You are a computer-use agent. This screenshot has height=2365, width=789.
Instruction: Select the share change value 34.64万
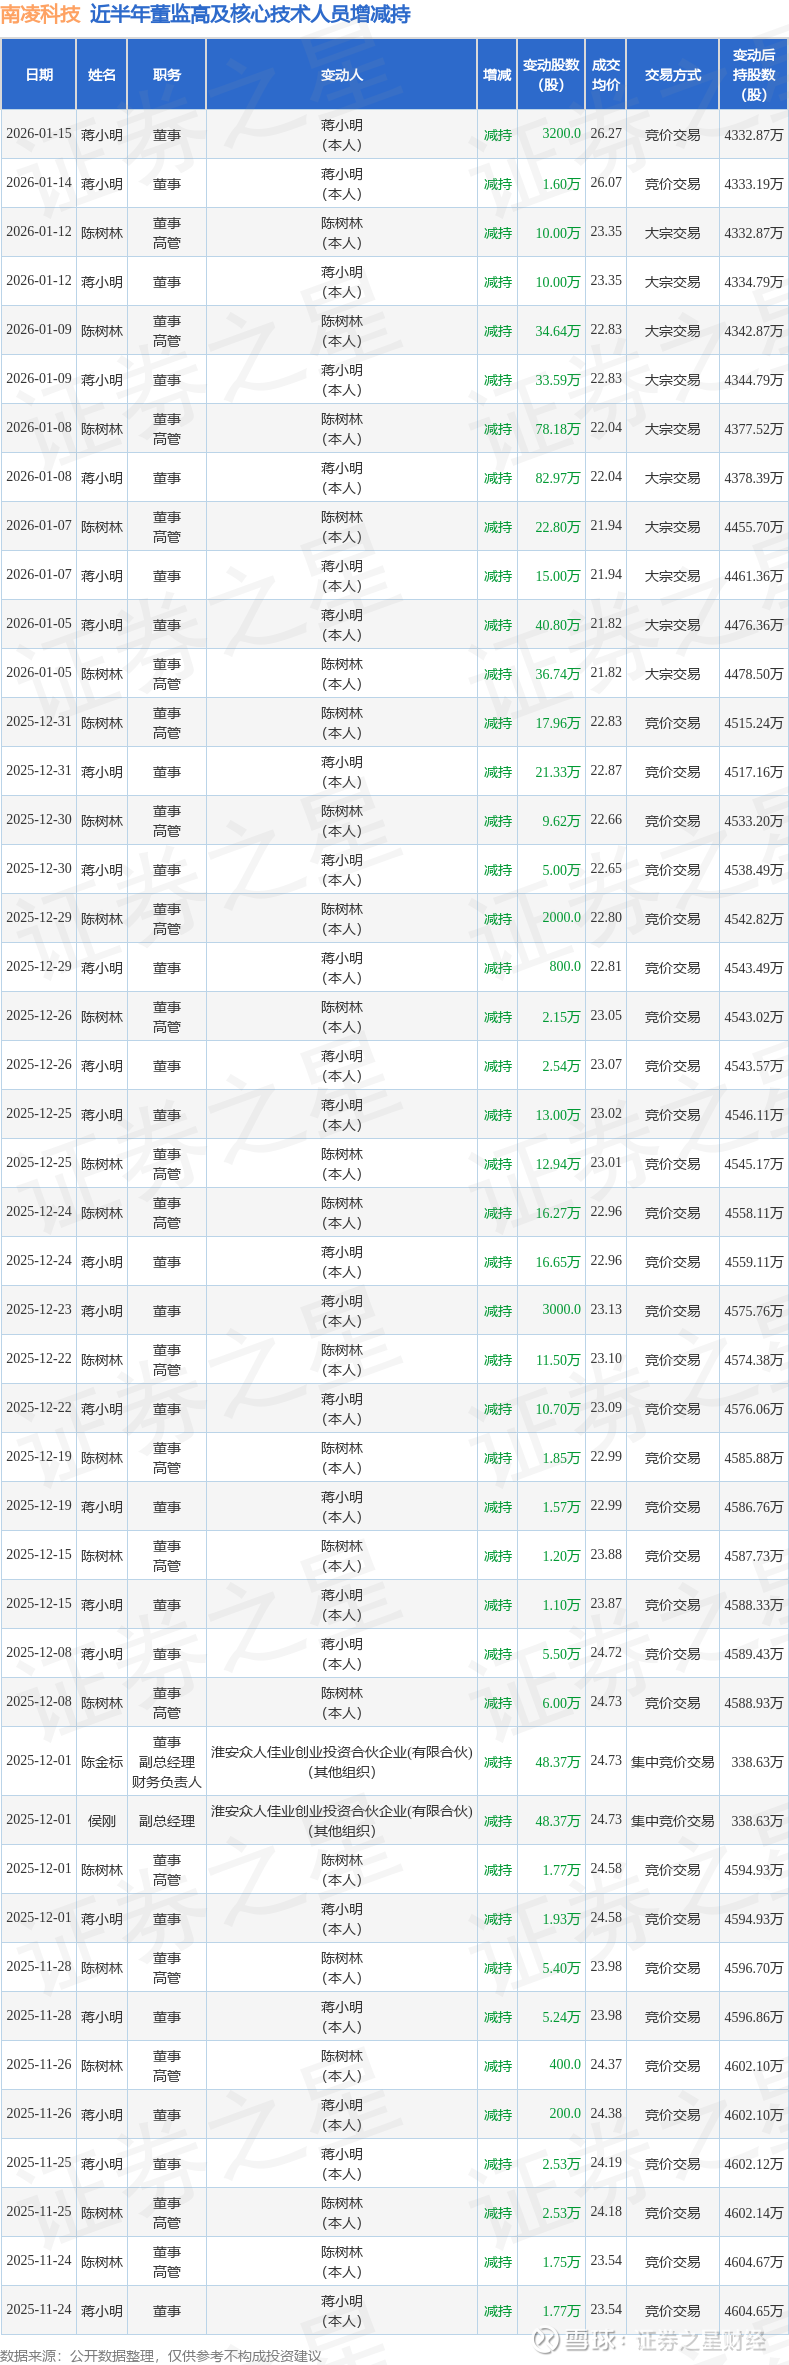(558, 331)
